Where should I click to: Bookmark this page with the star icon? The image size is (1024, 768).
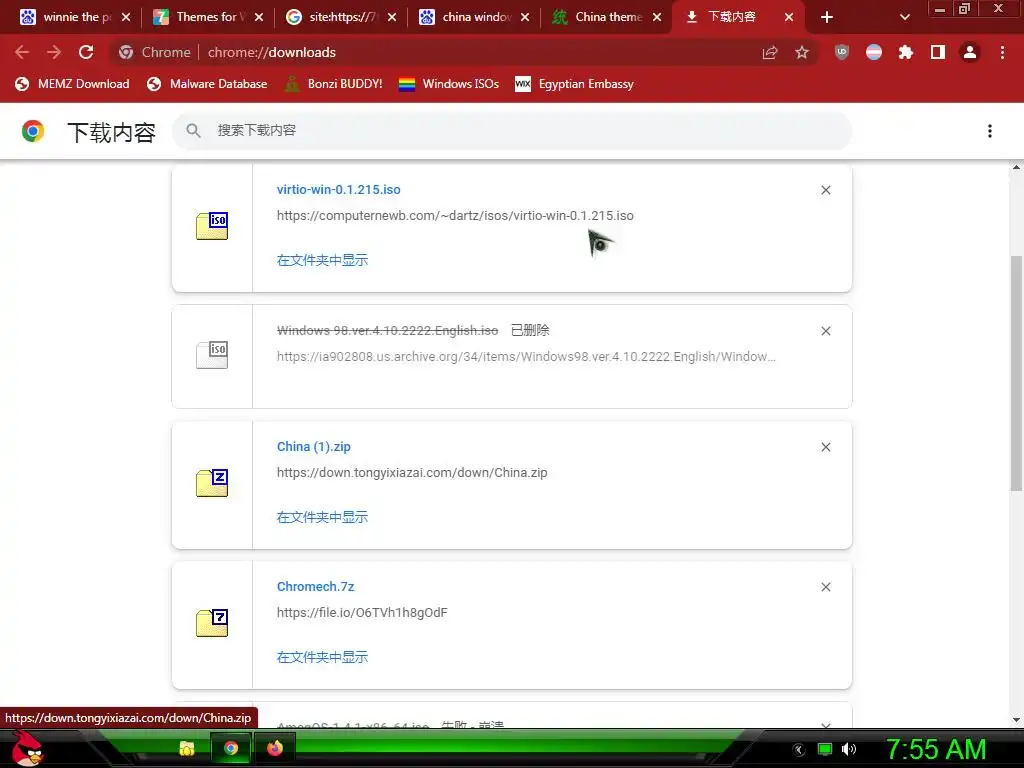tap(802, 52)
